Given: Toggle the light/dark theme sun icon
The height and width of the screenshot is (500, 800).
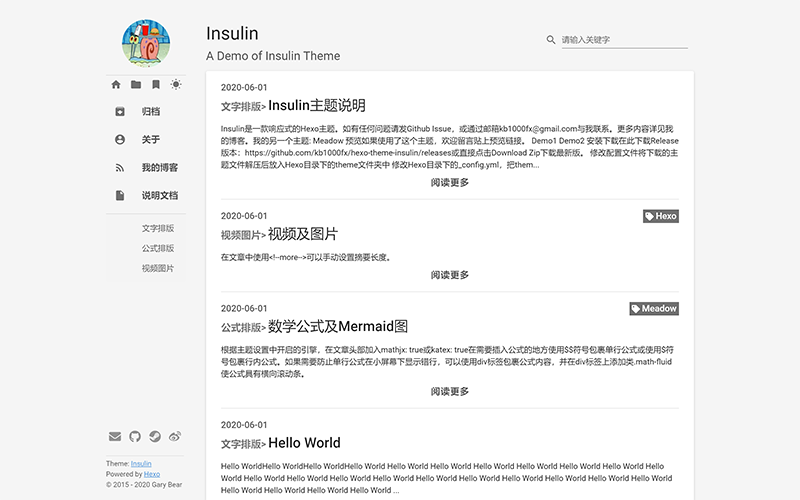Looking at the screenshot, I should (176, 85).
